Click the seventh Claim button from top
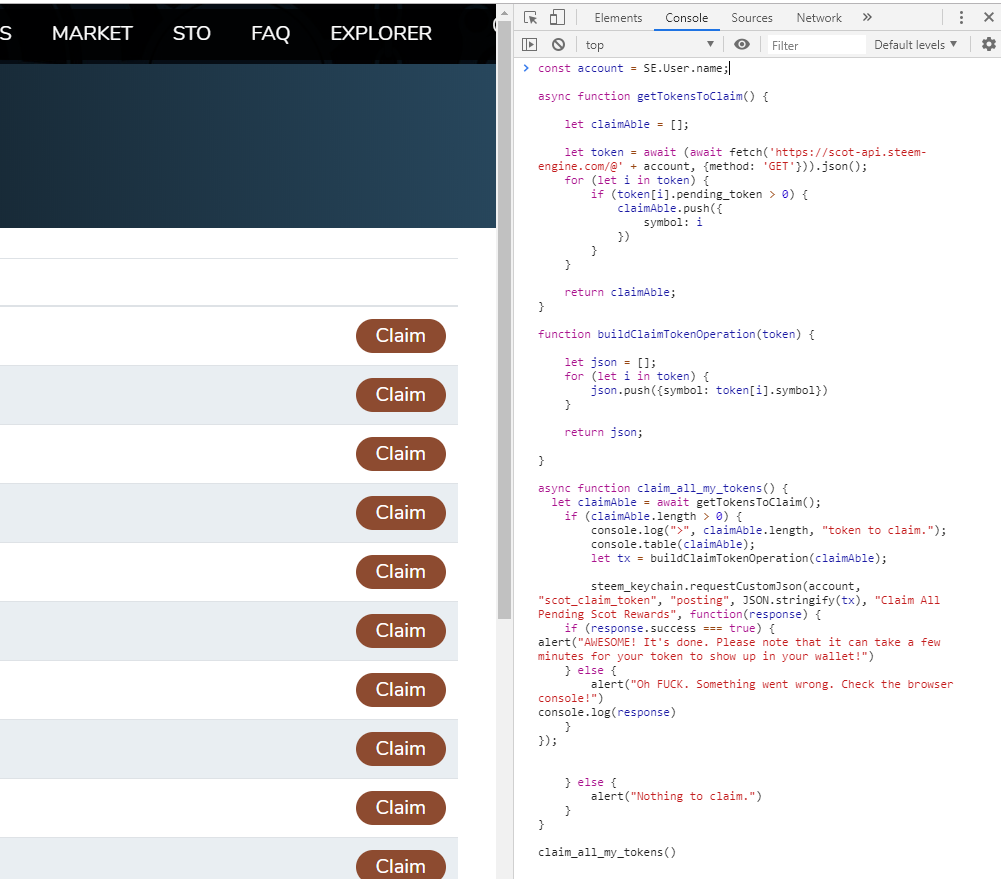The width and height of the screenshot is (1001, 879). point(401,690)
